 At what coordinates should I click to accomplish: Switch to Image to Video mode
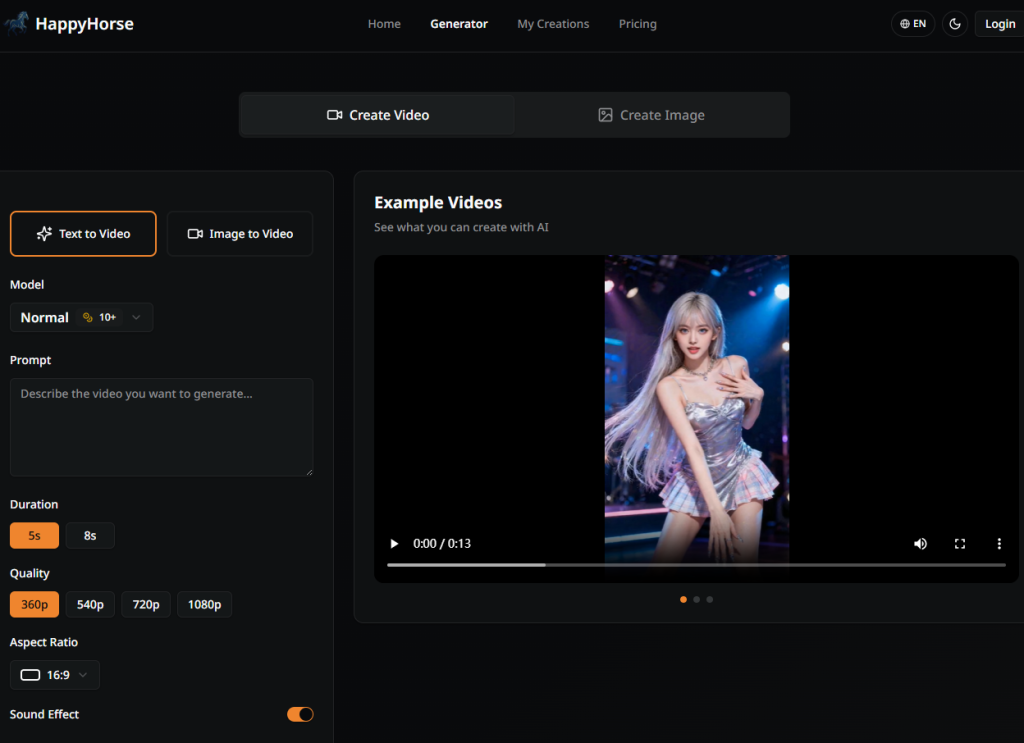pyautogui.click(x=240, y=234)
